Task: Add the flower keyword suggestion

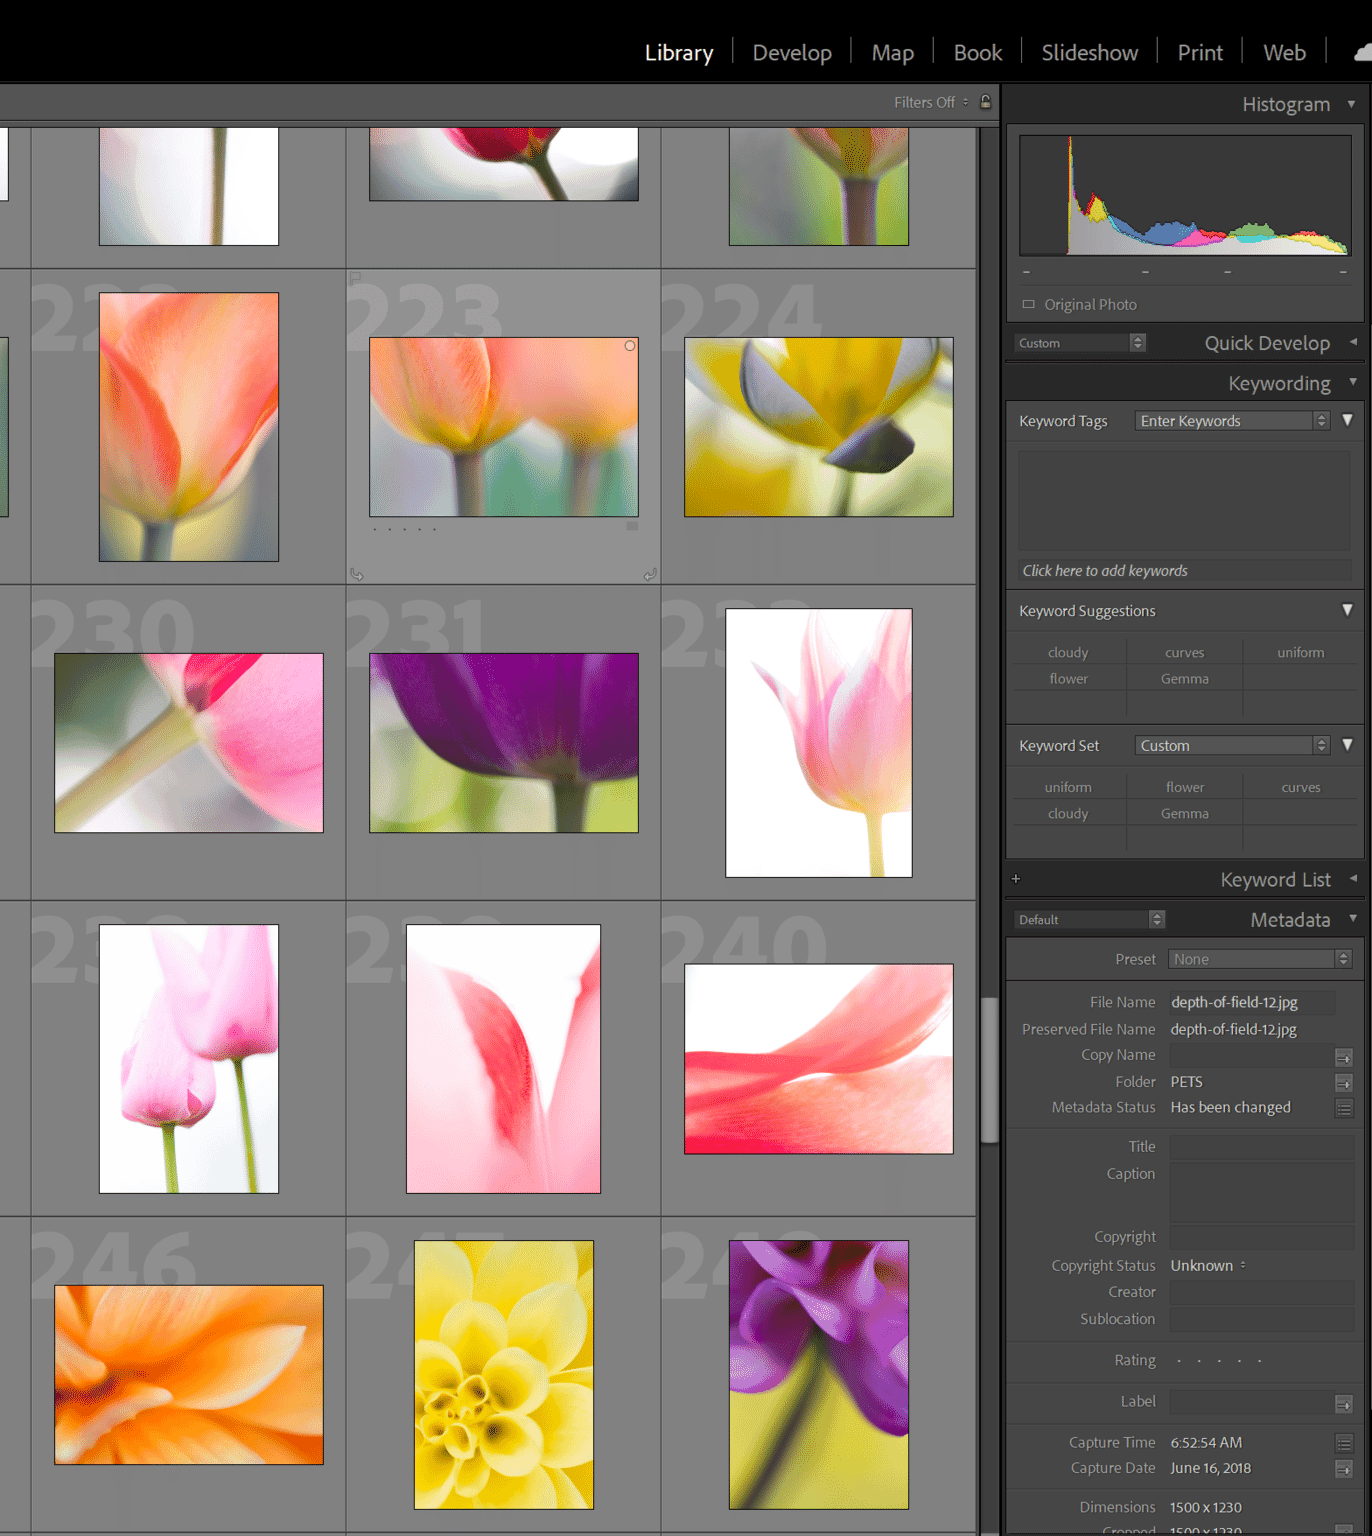Action: click(x=1068, y=678)
